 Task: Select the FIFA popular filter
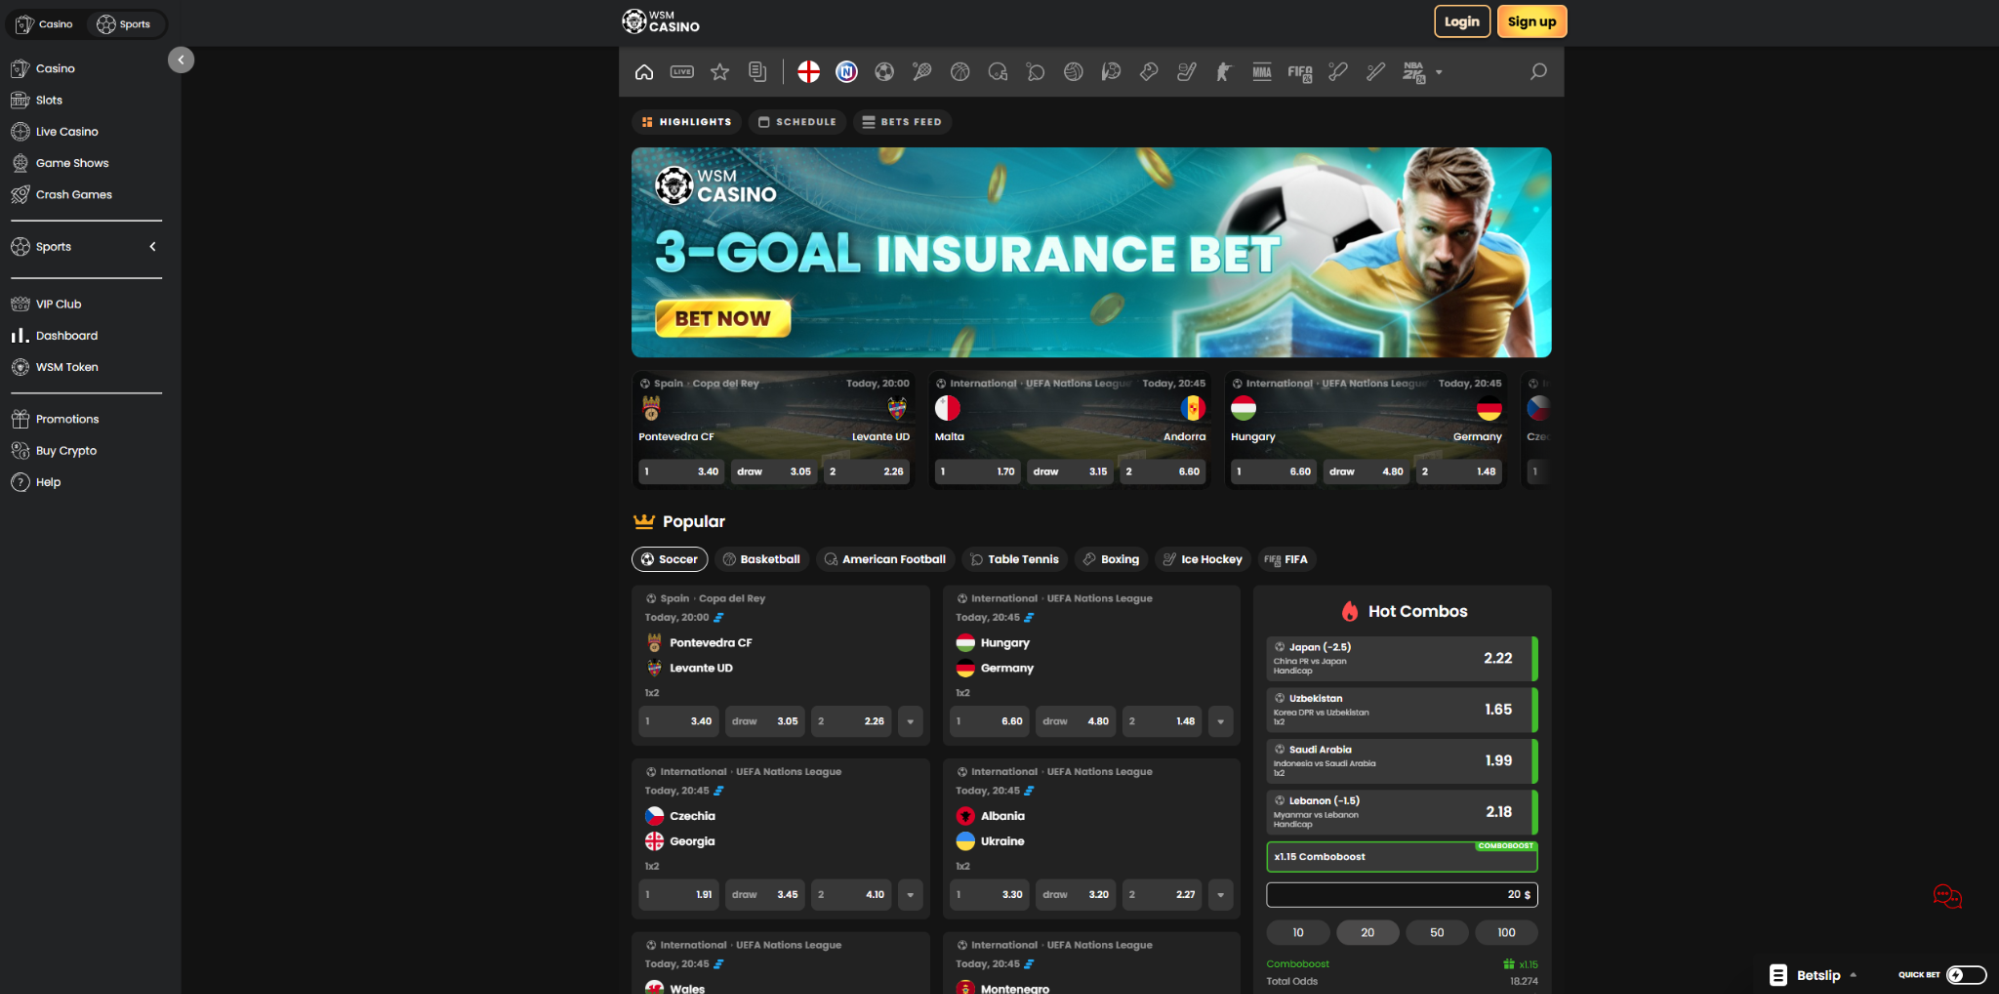1286,559
